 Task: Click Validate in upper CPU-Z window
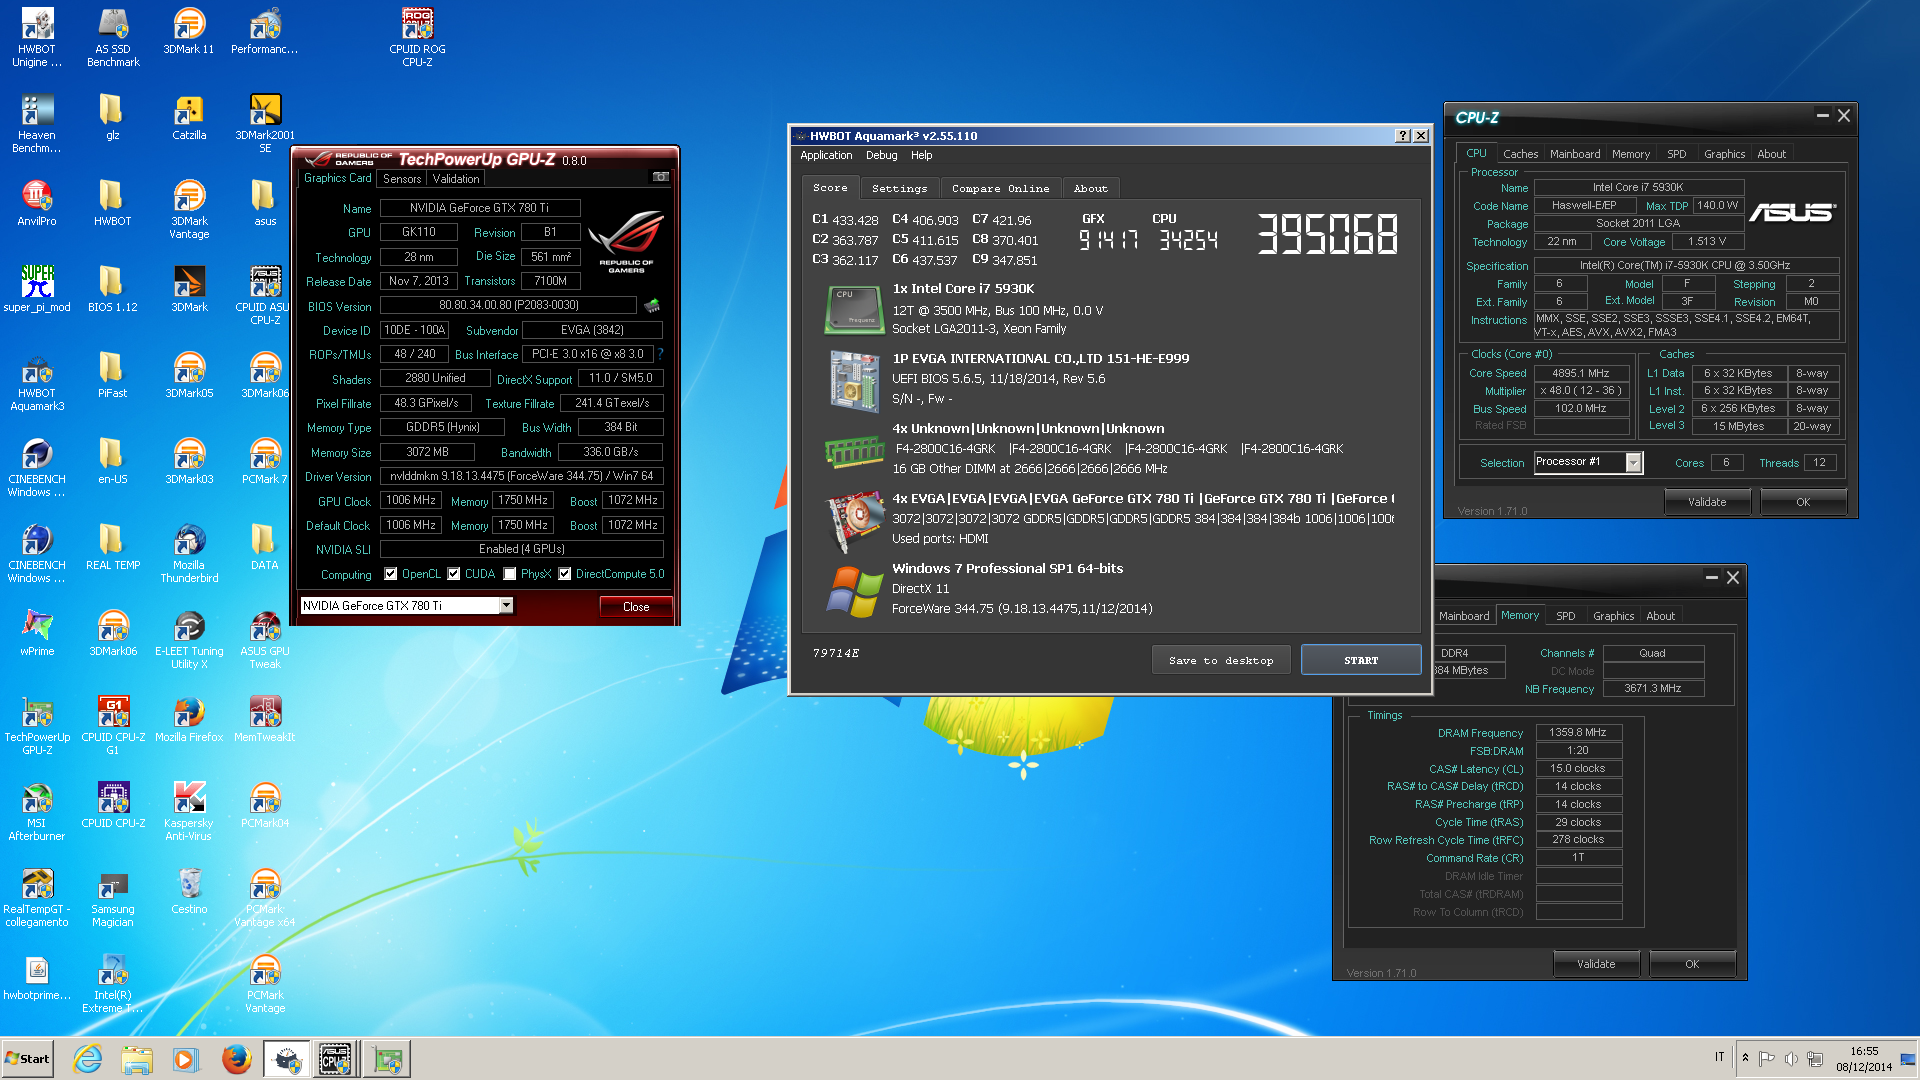click(x=1707, y=502)
